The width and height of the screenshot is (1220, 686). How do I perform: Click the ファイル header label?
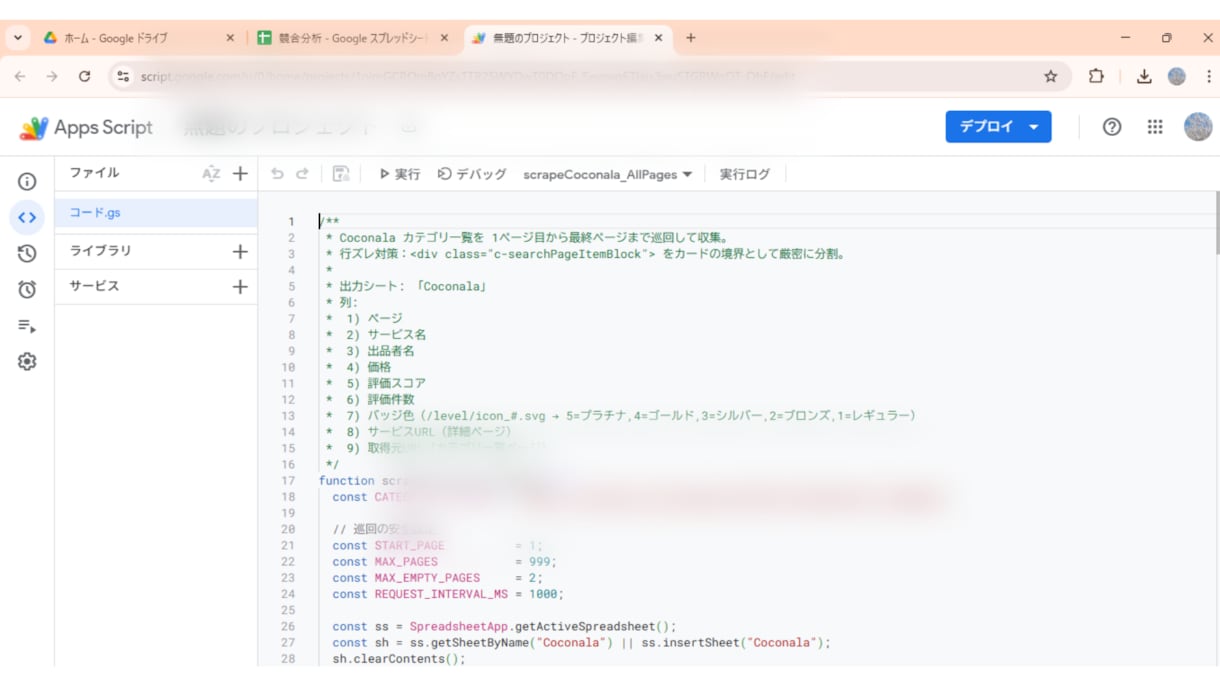pos(94,173)
